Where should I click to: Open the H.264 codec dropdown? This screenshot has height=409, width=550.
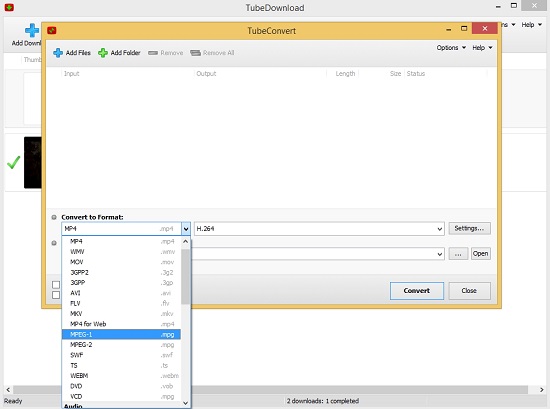click(439, 229)
